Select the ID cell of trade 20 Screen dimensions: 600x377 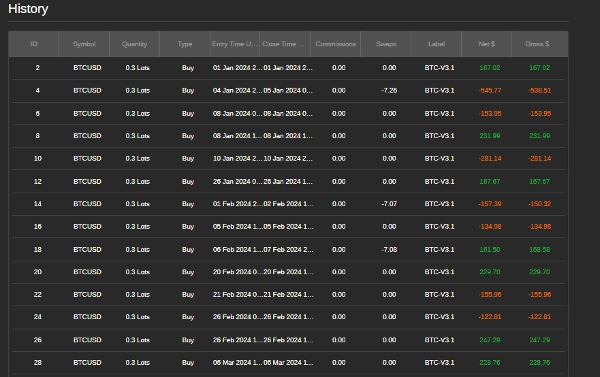pos(38,272)
